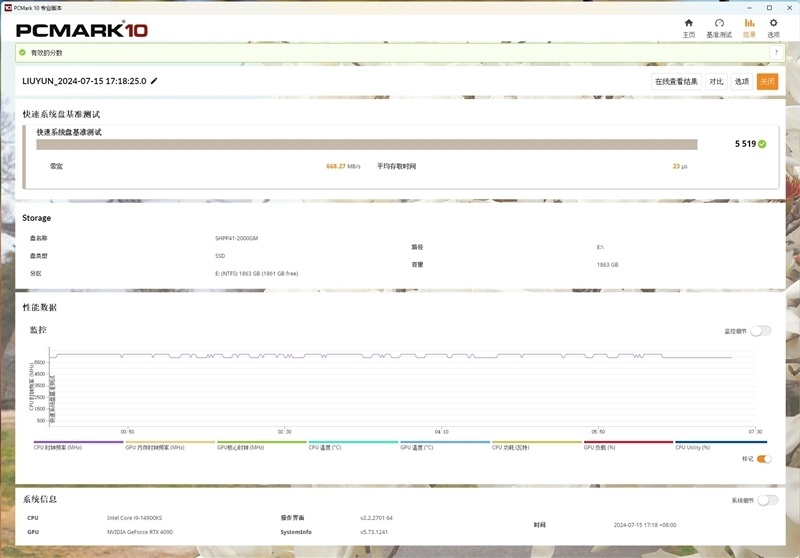Click result title LIUYUN_2024-07-15 17:18:25.0
800x558 pixels.
coord(84,81)
